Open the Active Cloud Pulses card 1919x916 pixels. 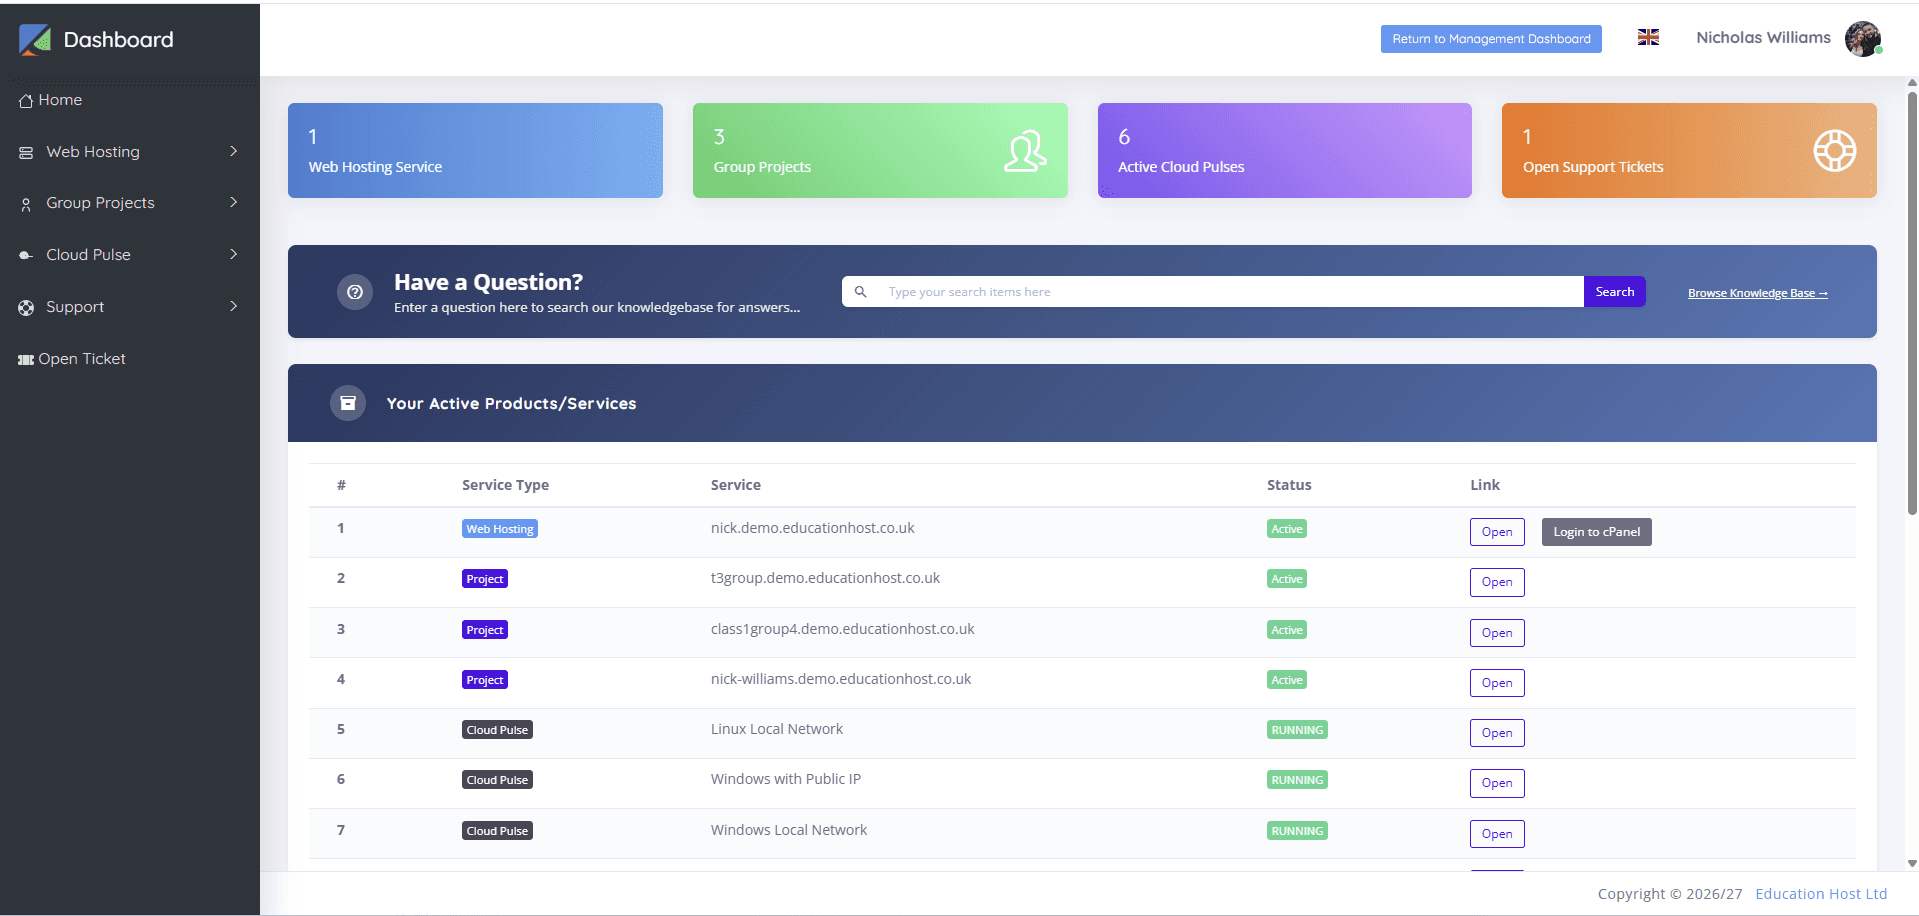[1284, 150]
